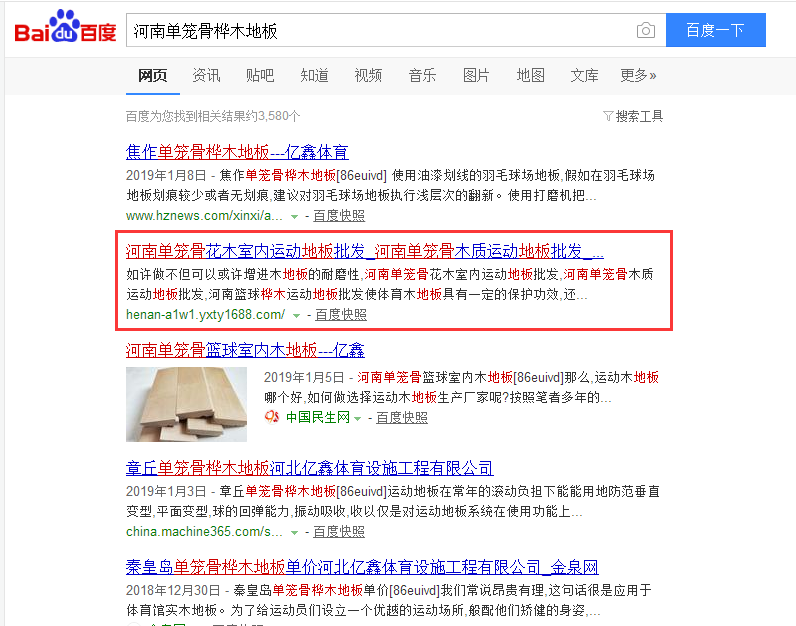Open 章丘单笼骨桦木地板 result link
Screen dimensions: 796x626
tap(310, 468)
